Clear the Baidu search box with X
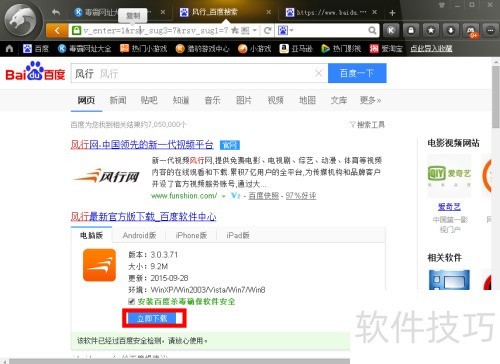 tap(319, 73)
